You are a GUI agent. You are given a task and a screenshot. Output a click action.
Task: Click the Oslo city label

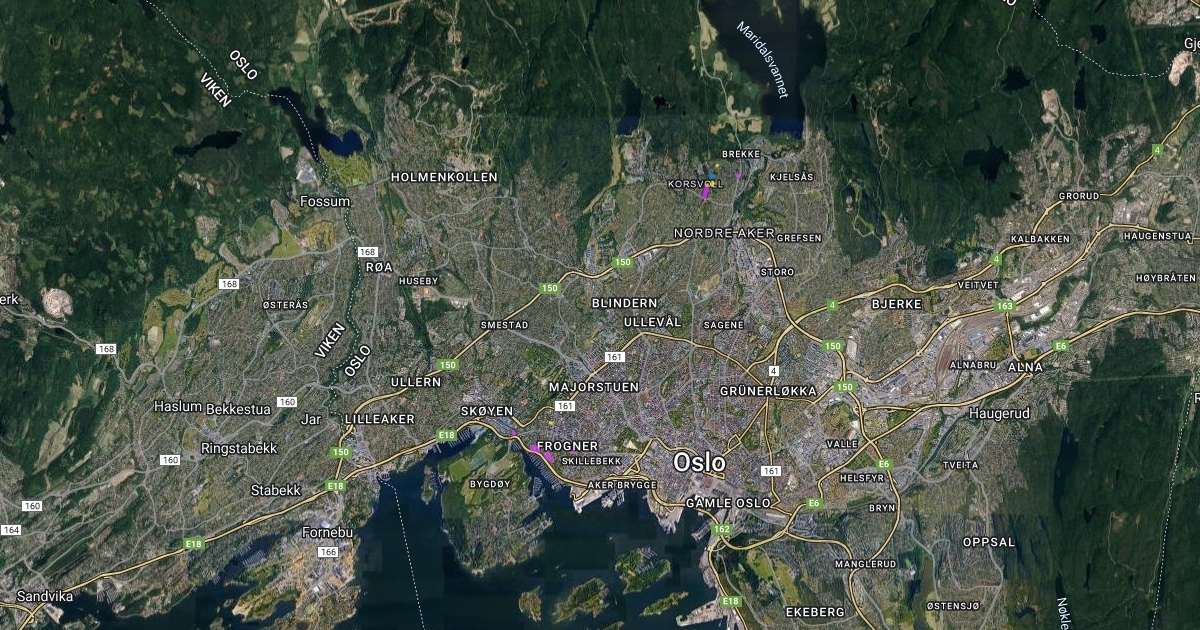point(699,462)
